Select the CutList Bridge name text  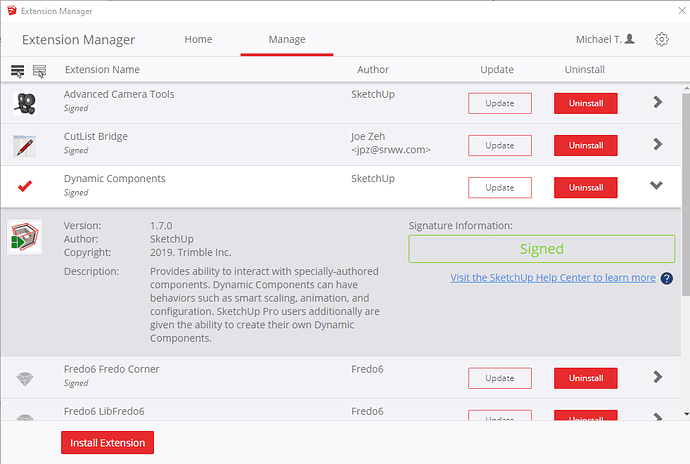[x=95, y=136]
